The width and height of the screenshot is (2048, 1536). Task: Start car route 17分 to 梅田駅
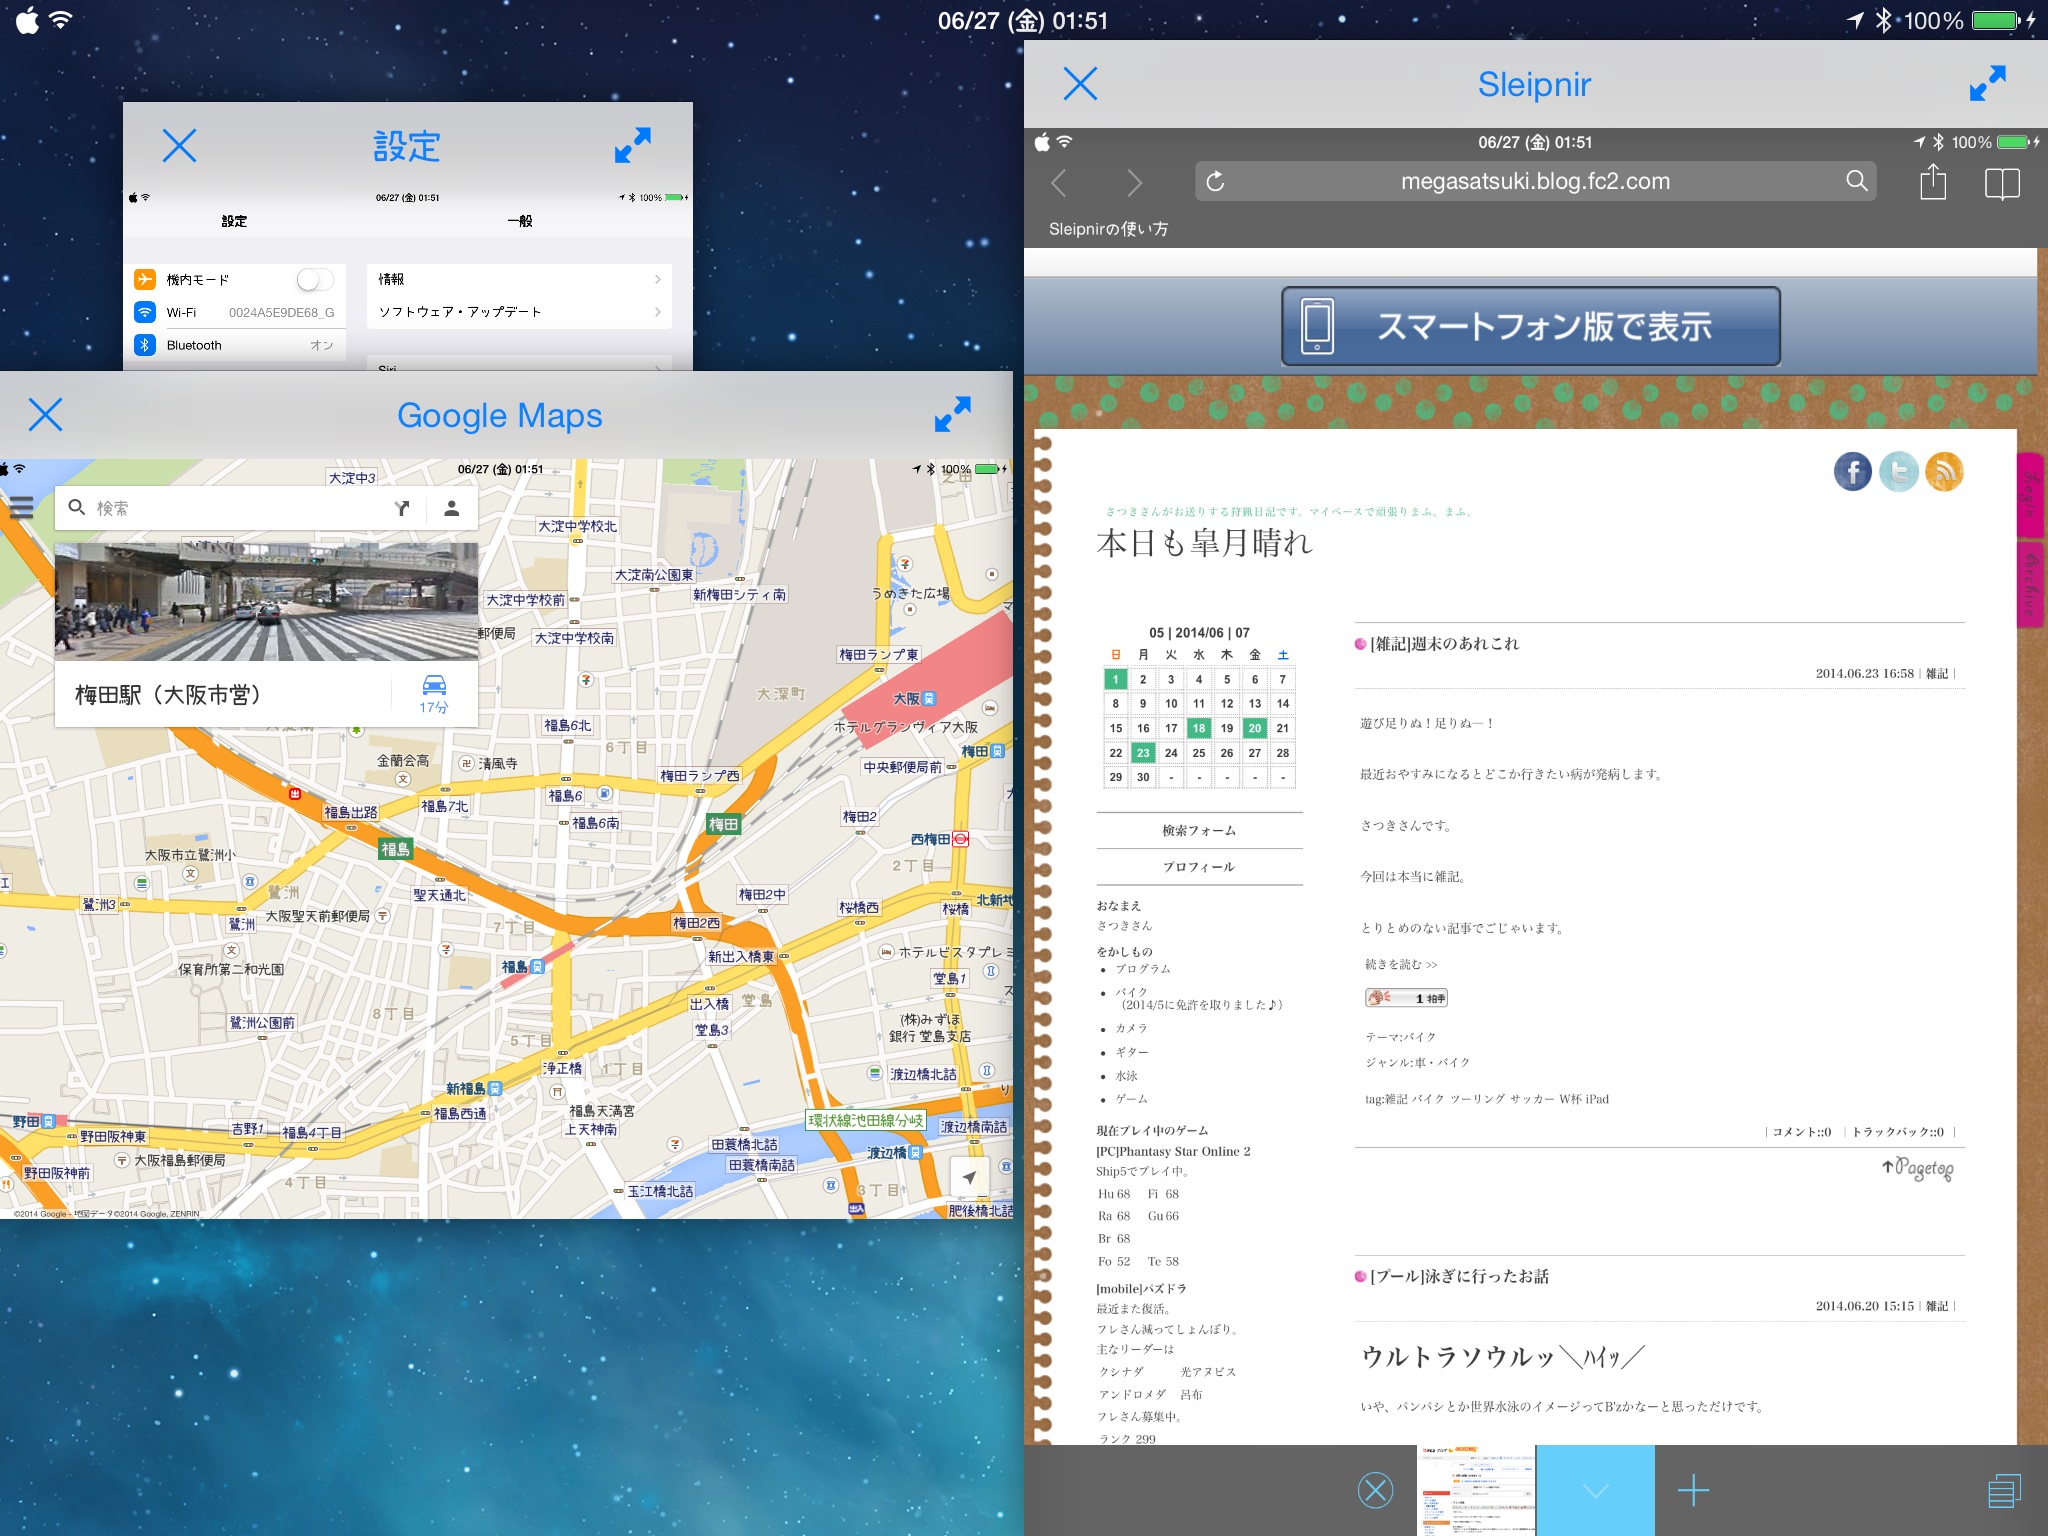pos(434,693)
